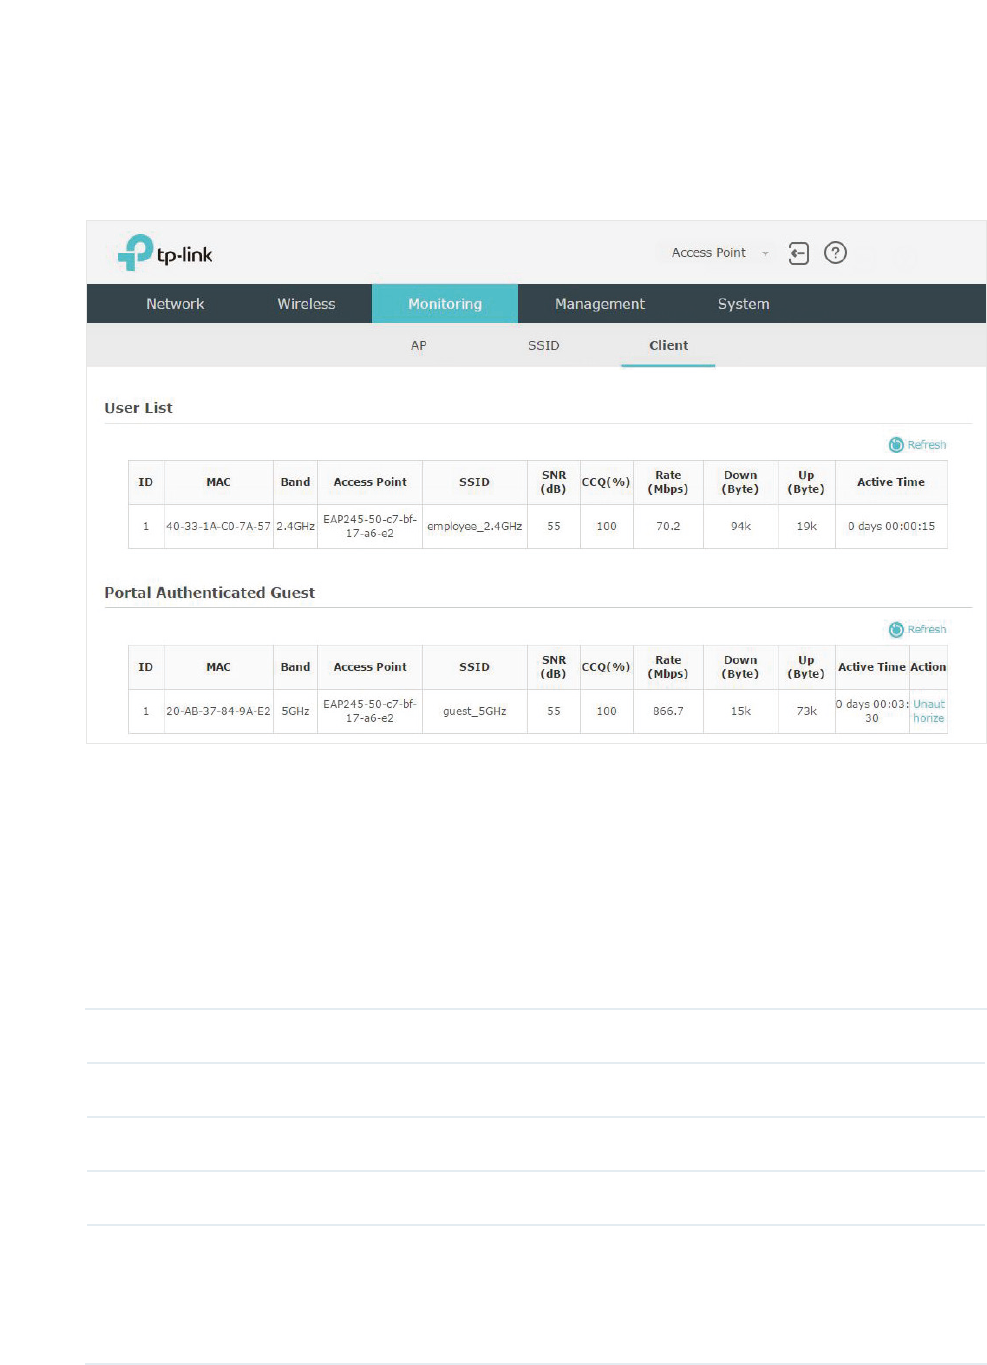Click the User List refresh icon

tap(896, 445)
